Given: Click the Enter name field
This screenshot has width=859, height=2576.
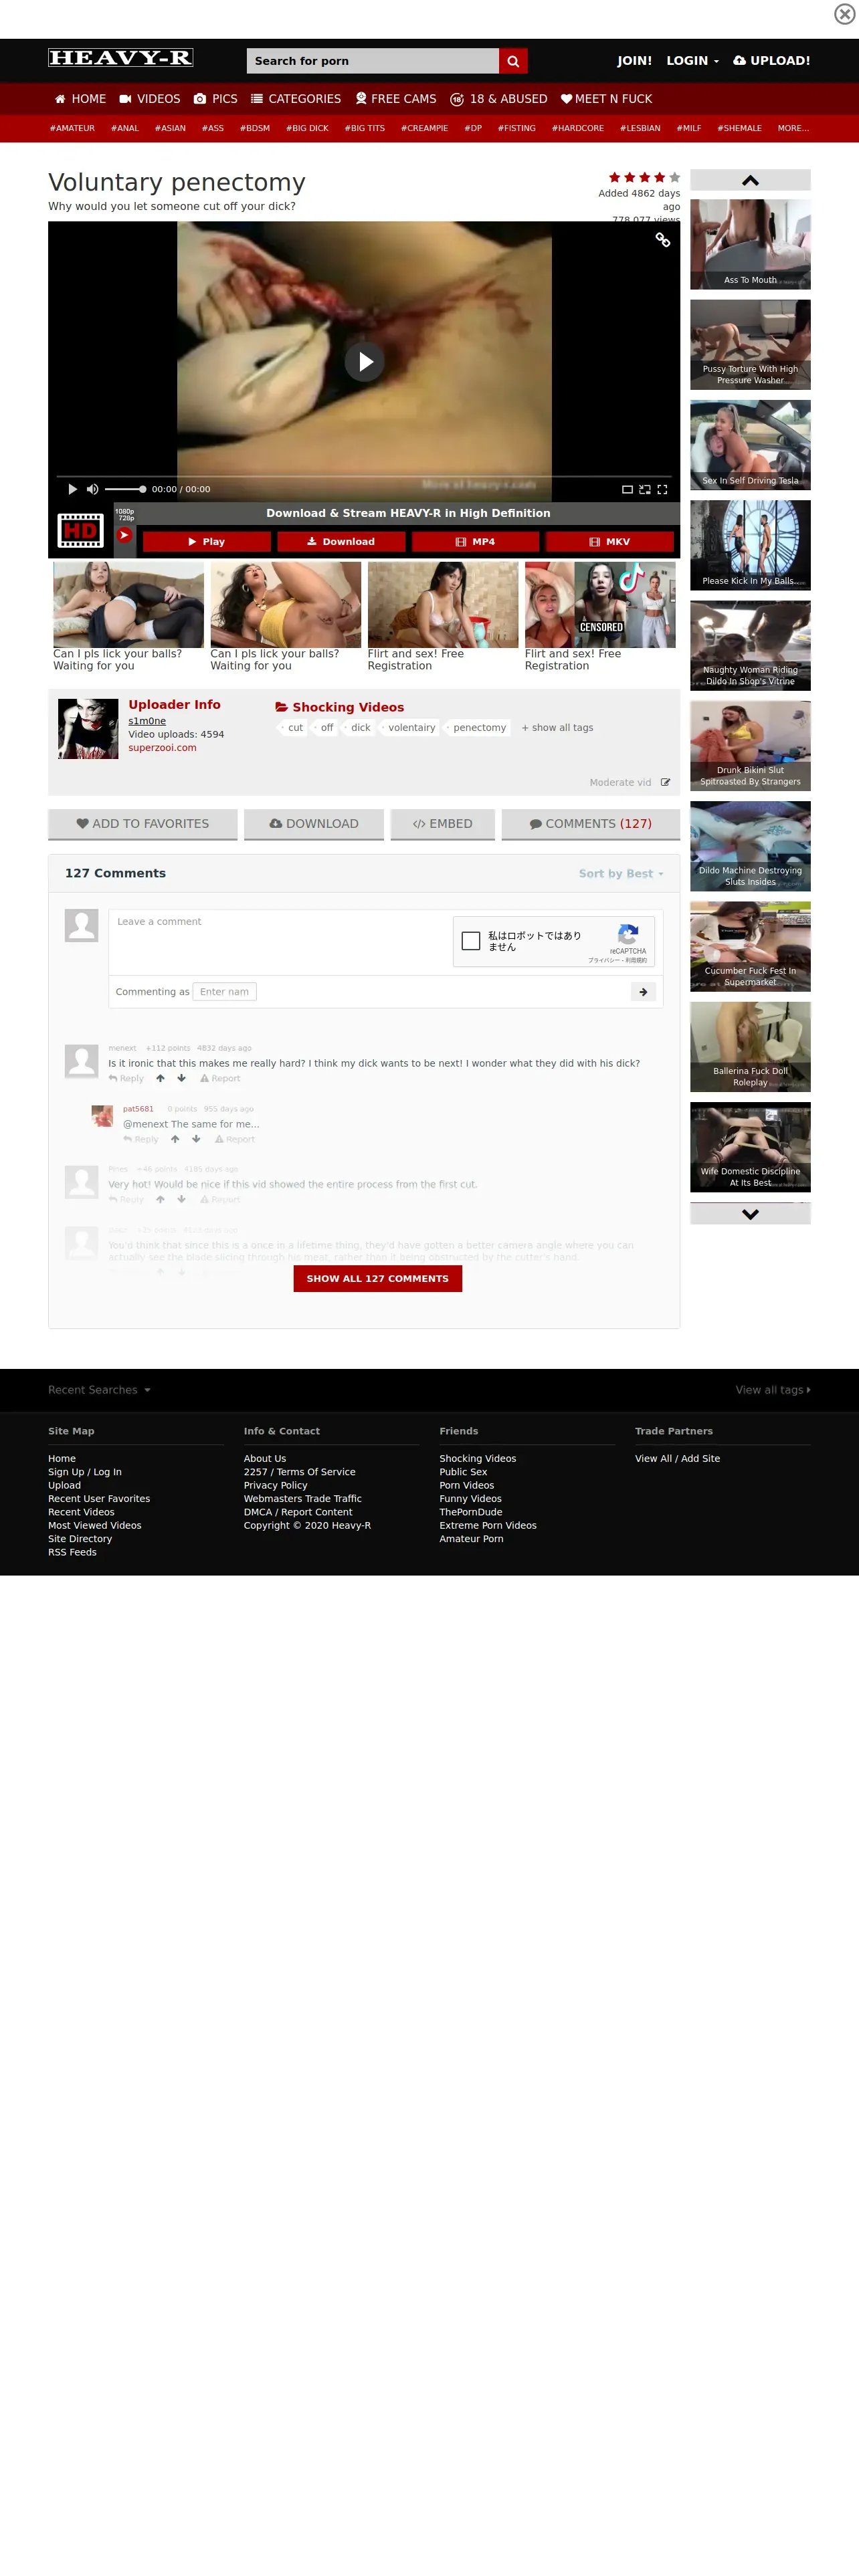Looking at the screenshot, I should pyautogui.click(x=224, y=992).
